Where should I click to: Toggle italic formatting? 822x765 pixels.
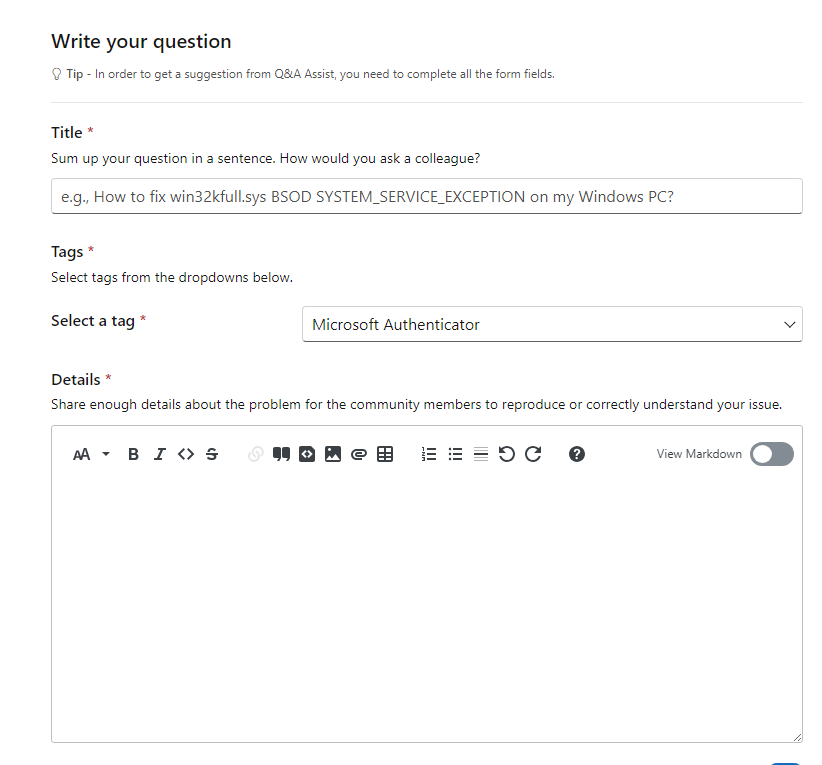tap(159, 454)
